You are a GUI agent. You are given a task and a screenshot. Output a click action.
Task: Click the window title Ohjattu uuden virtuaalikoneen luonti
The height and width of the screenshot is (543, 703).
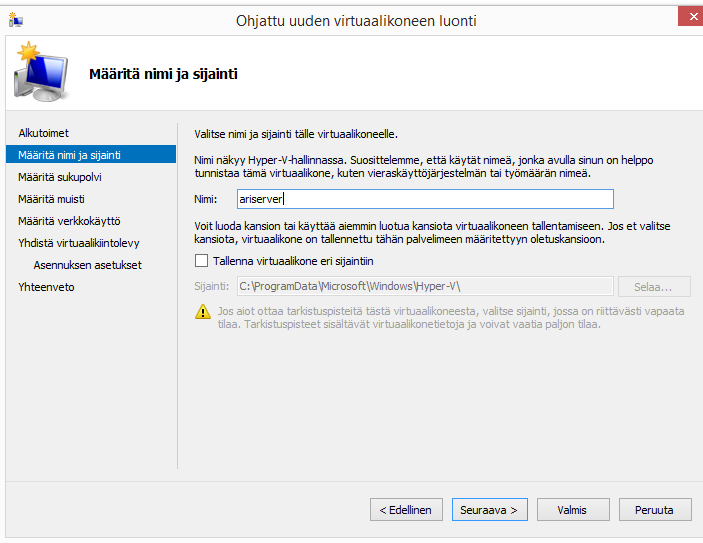tap(356, 21)
